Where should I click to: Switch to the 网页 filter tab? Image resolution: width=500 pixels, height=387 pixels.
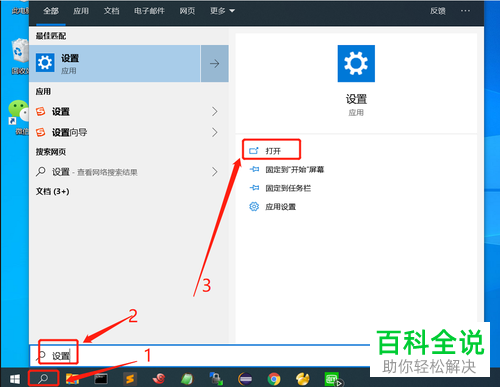click(x=187, y=11)
